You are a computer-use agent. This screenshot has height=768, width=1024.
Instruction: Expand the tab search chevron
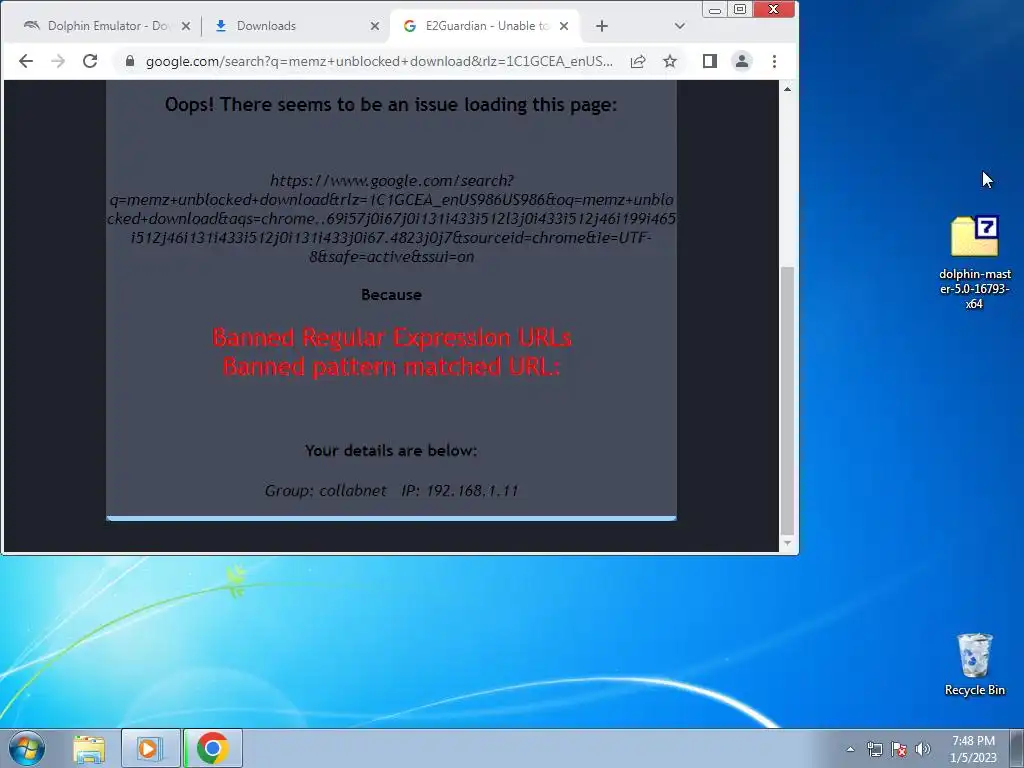pyautogui.click(x=680, y=26)
